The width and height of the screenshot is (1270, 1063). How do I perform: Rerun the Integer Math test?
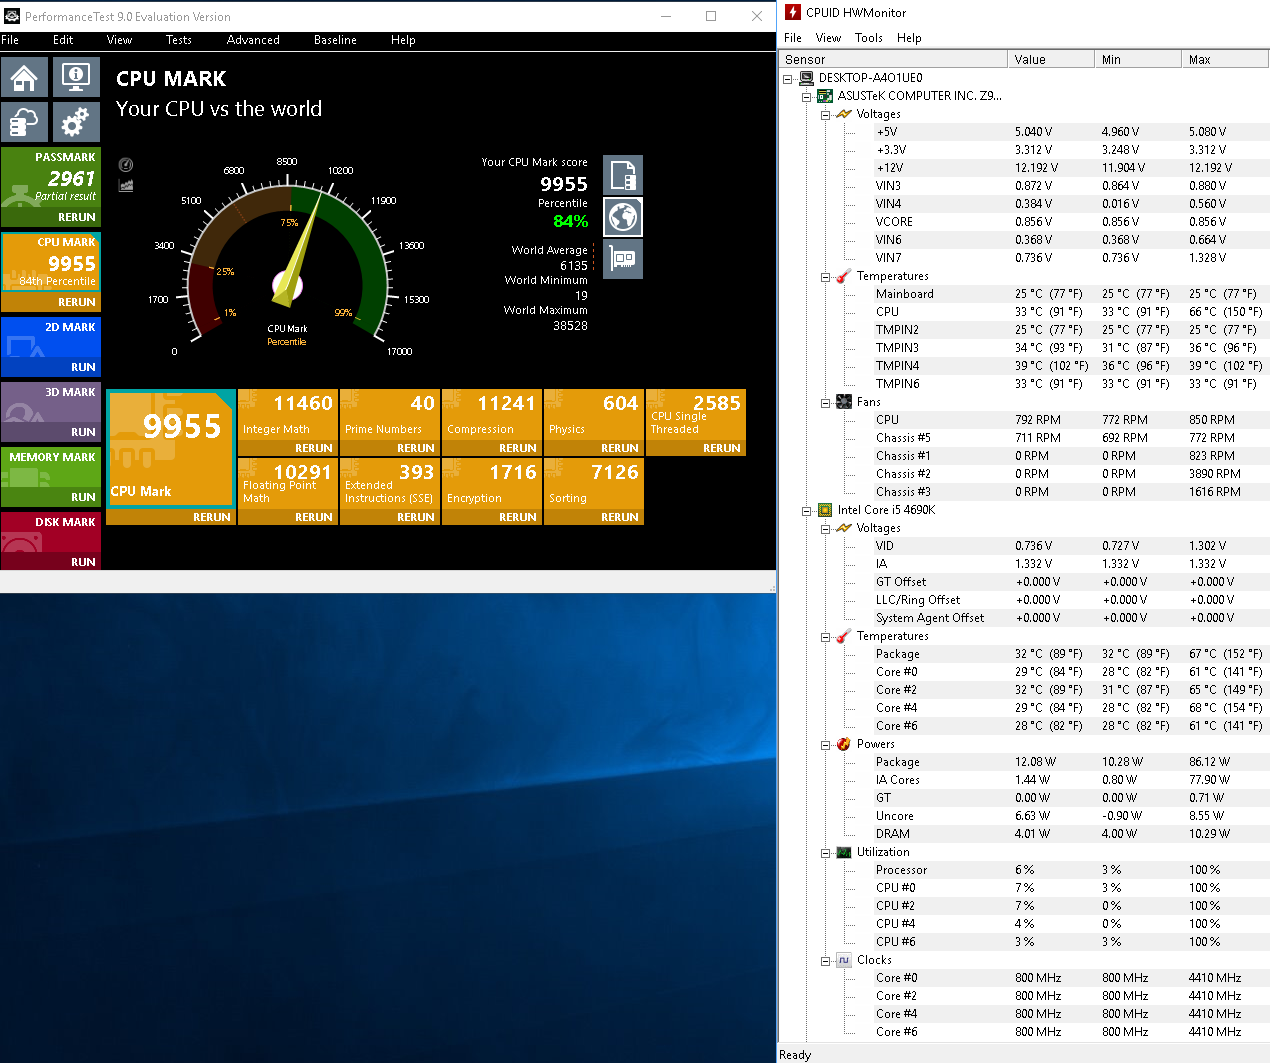pyautogui.click(x=314, y=448)
